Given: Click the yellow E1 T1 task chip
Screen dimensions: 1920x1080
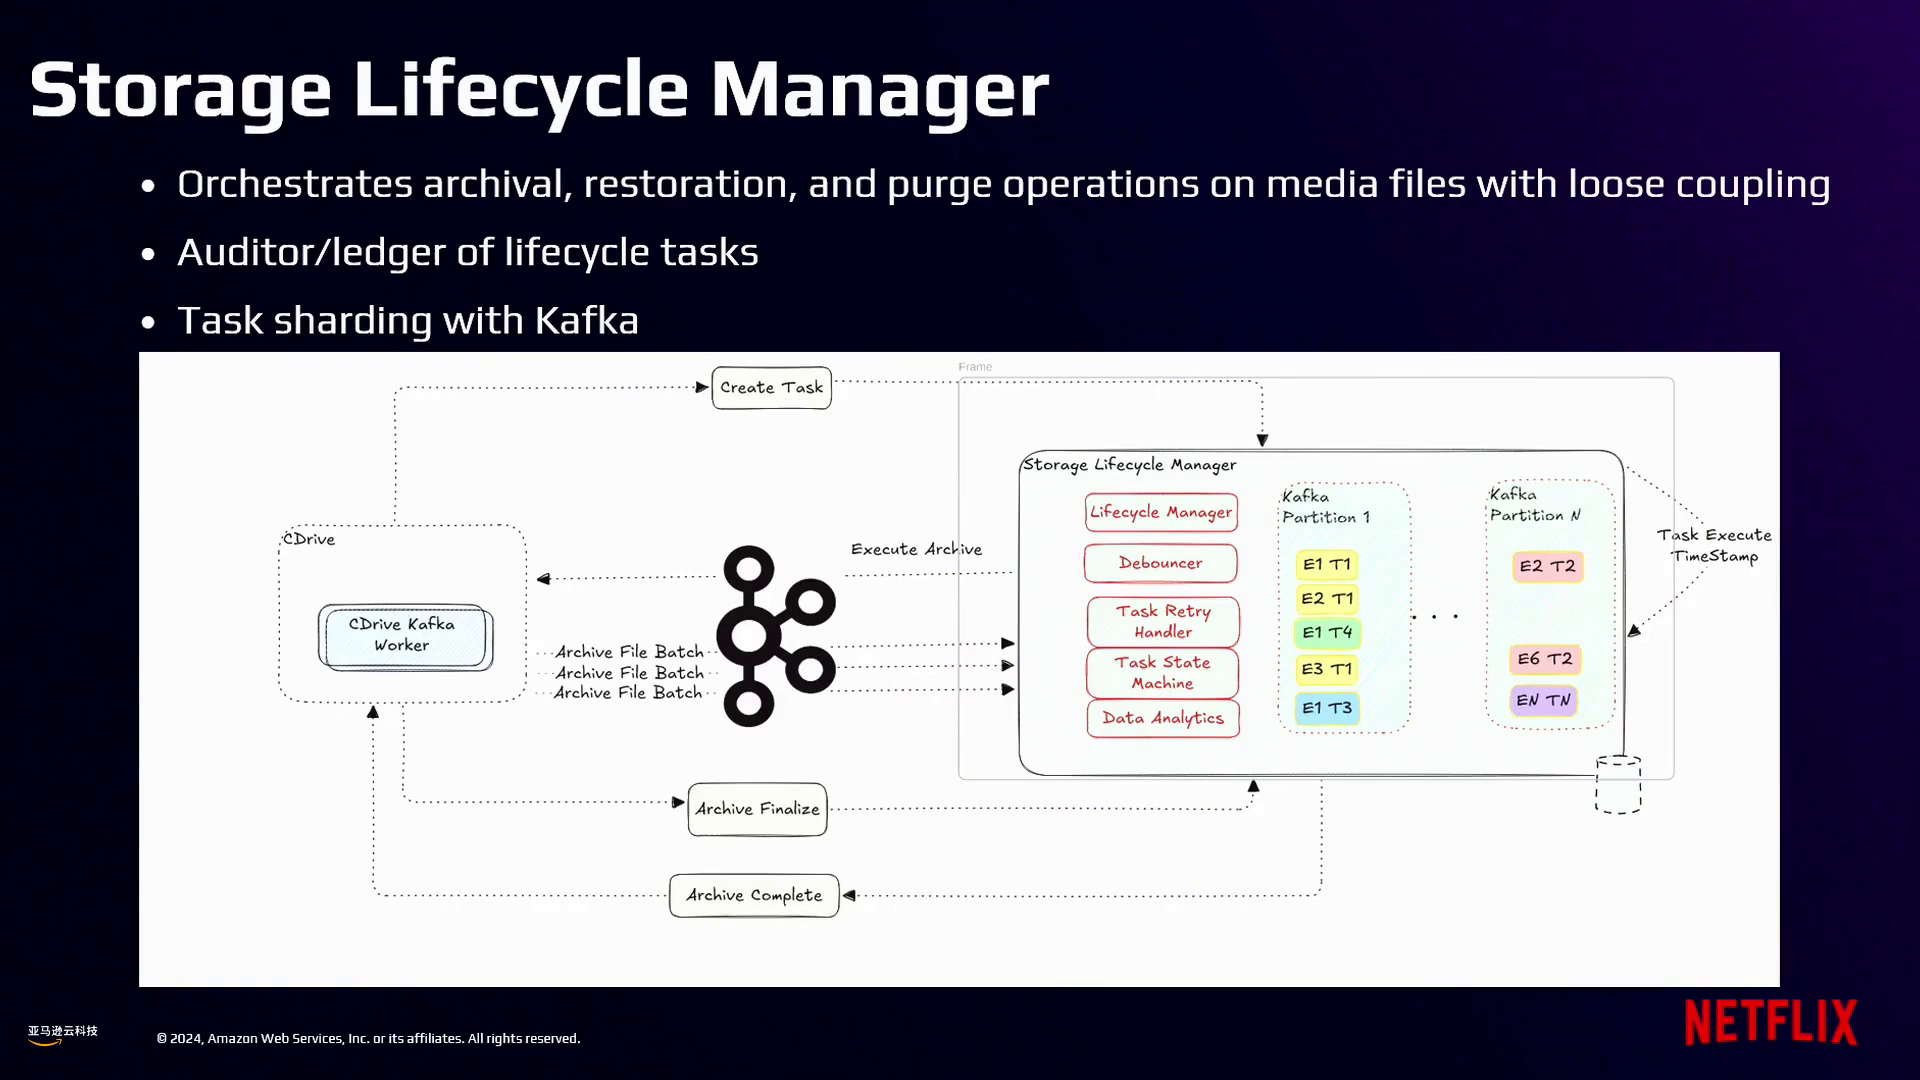Looking at the screenshot, I should 1326,565.
